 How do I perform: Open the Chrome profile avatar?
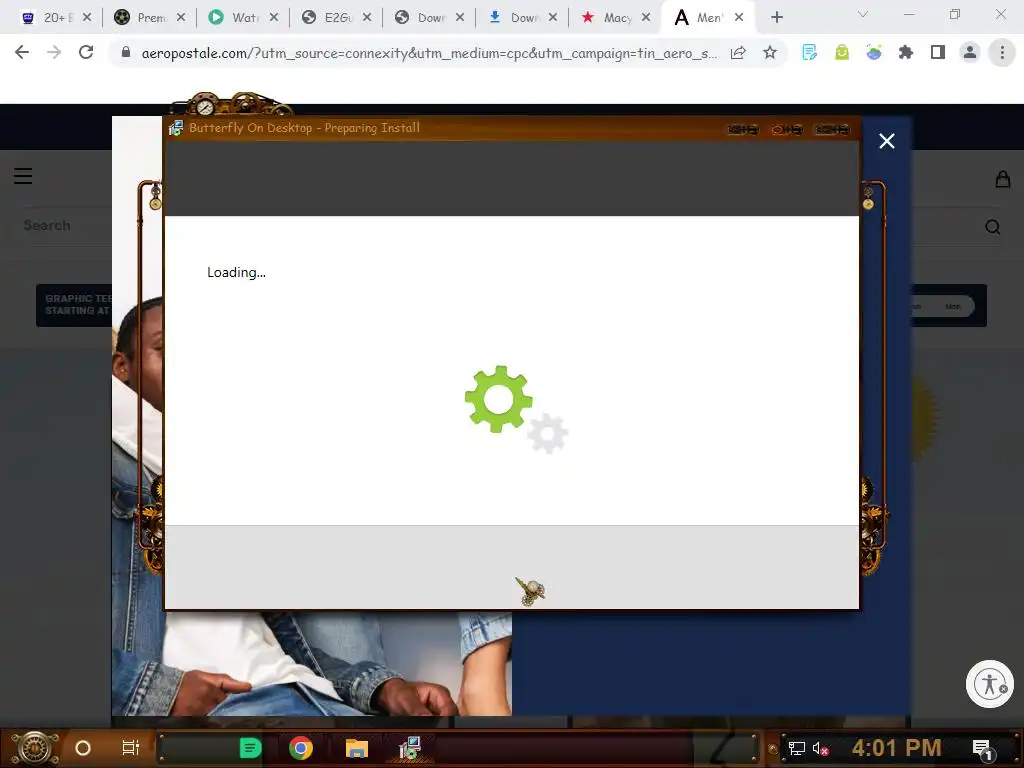click(x=970, y=53)
